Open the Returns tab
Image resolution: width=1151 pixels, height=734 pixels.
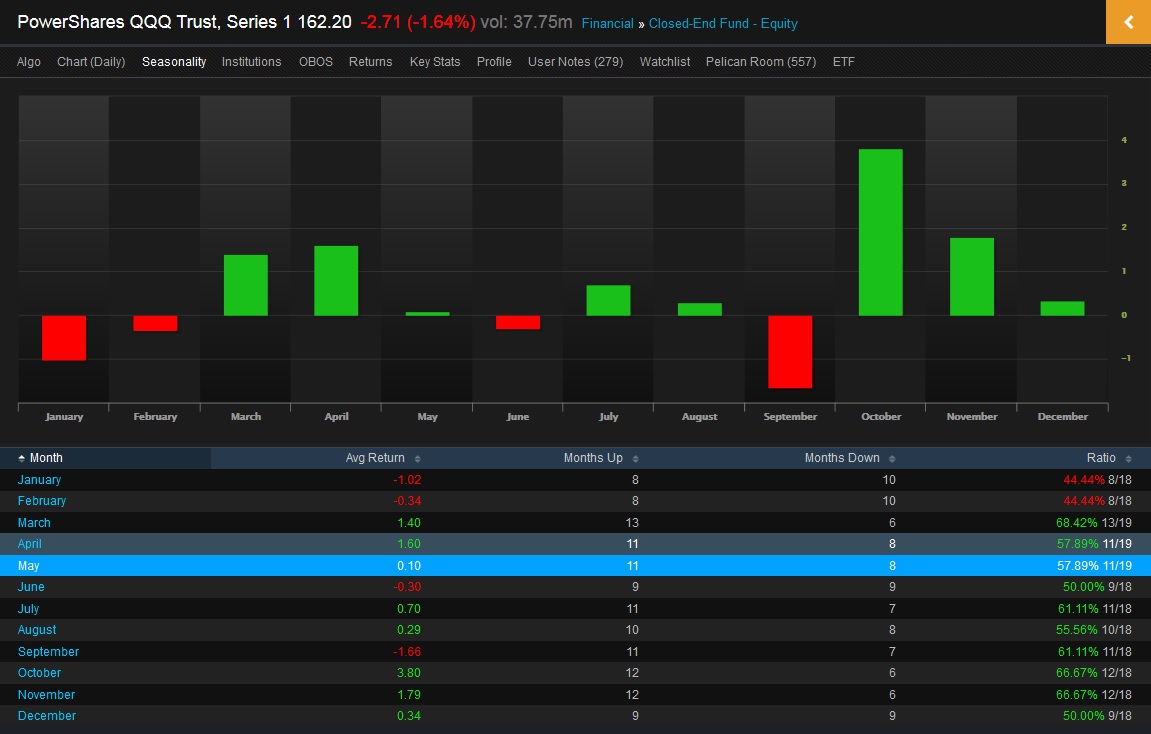tap(371, 62)
